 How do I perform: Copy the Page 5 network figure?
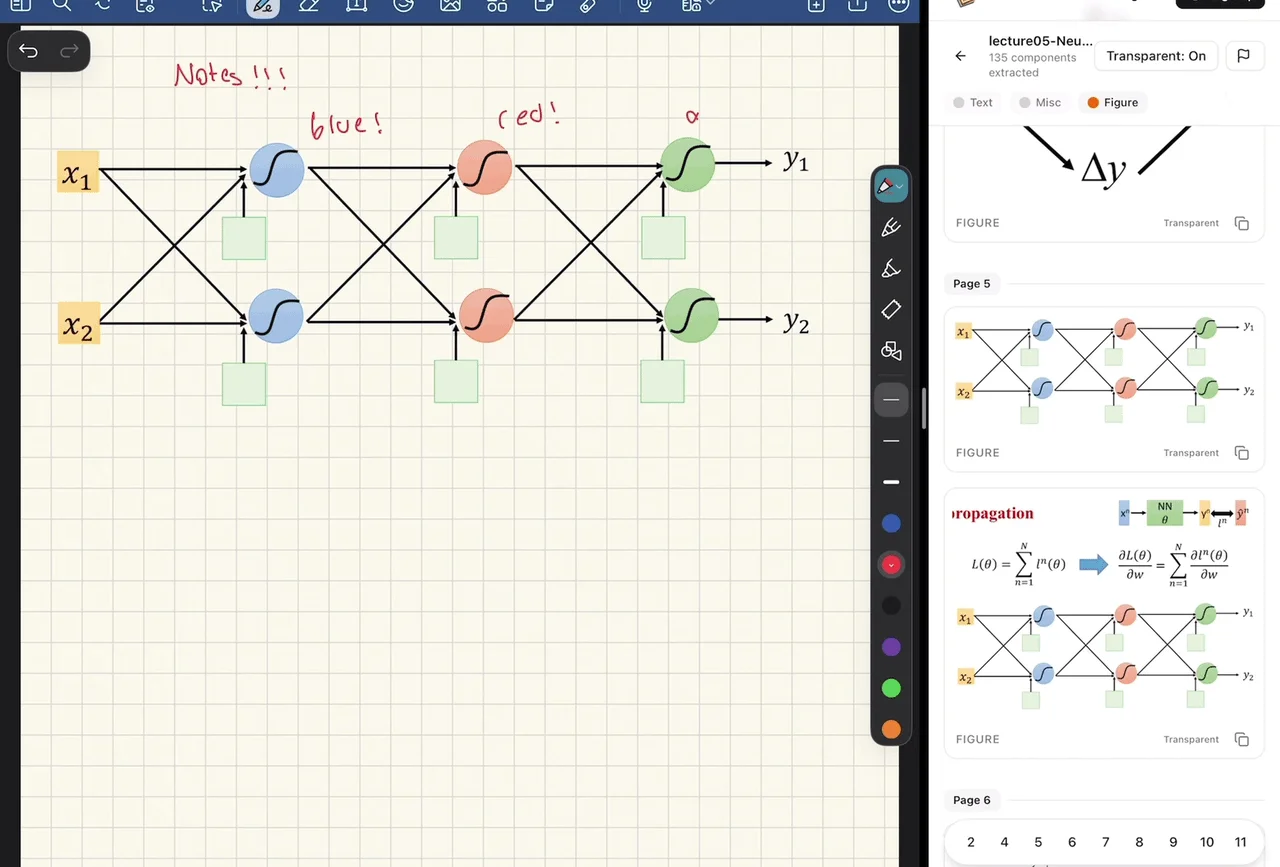tap(1241, 453)
